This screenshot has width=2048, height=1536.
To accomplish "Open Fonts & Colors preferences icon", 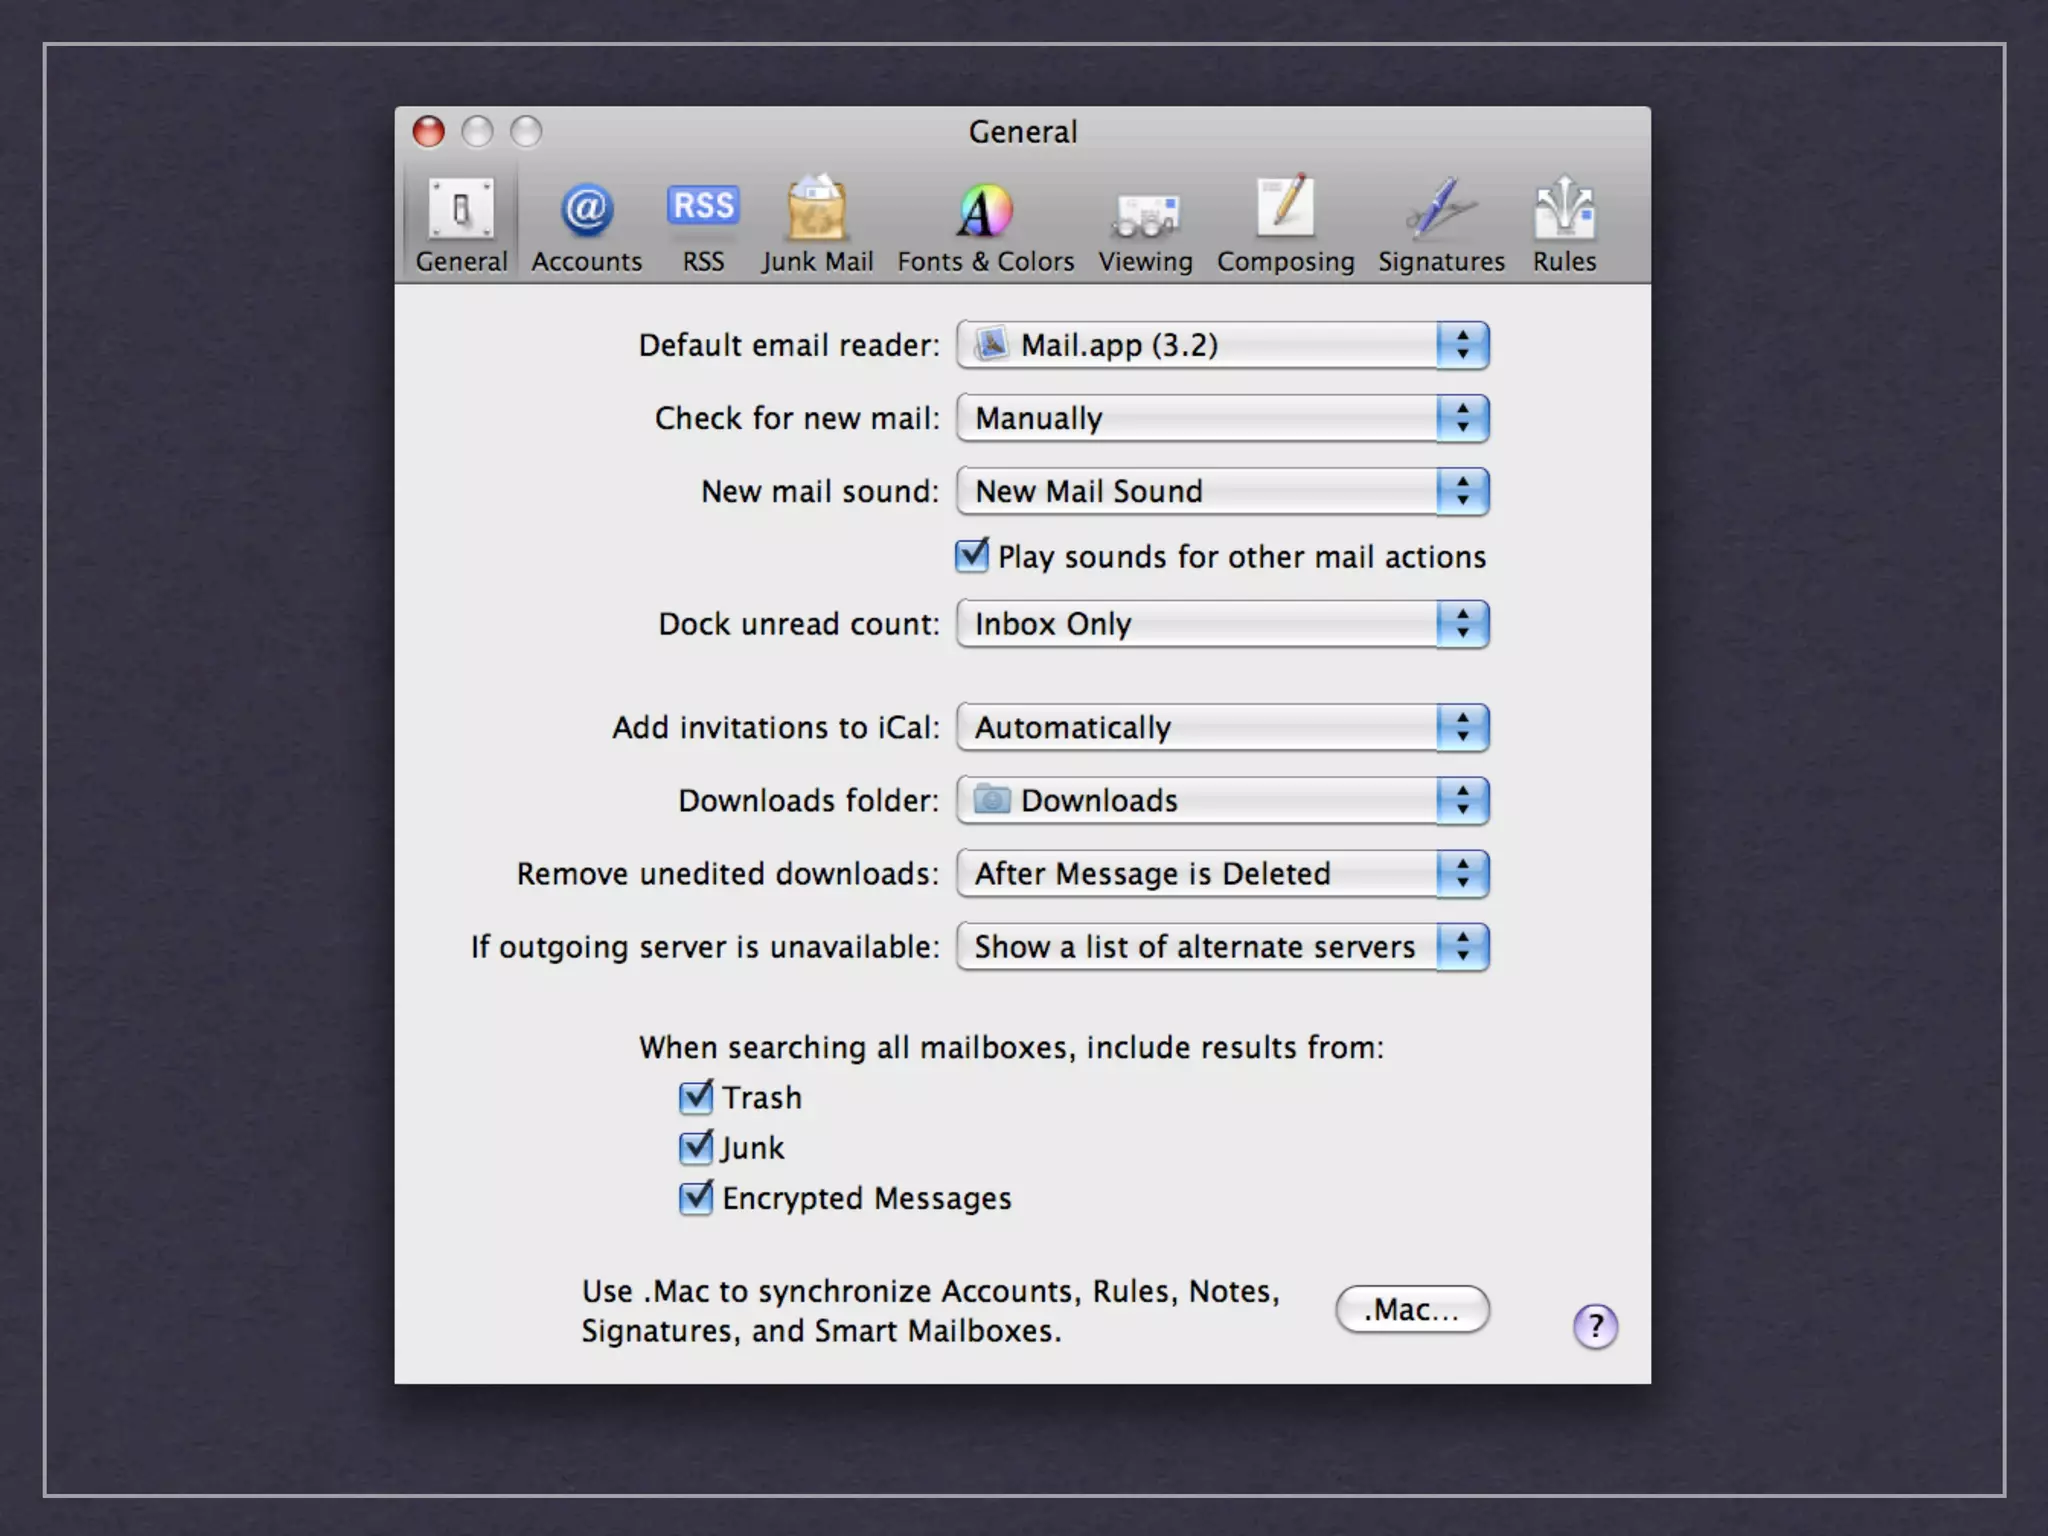I will point(985,225).
